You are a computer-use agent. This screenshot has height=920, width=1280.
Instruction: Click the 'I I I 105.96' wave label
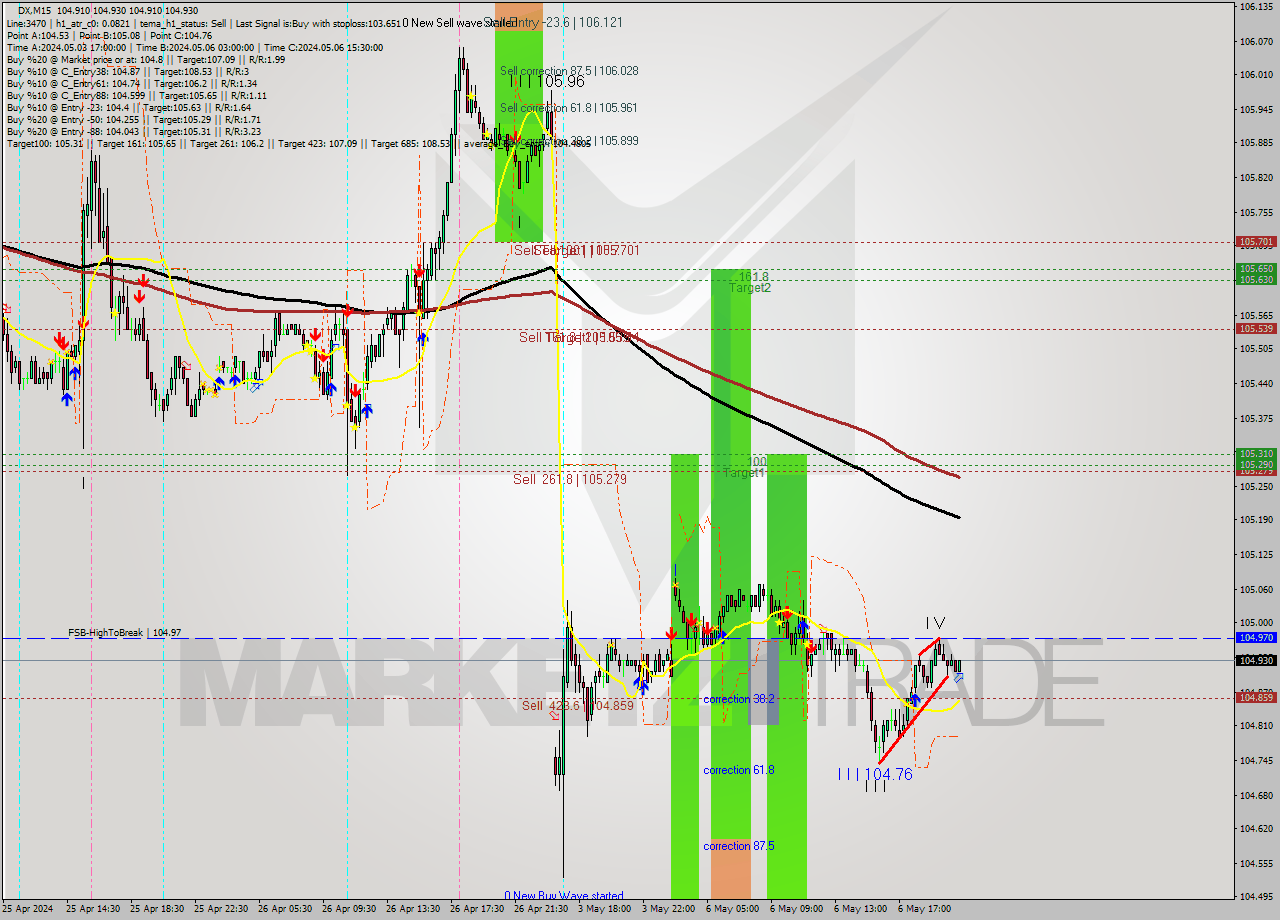coord(546,82)
